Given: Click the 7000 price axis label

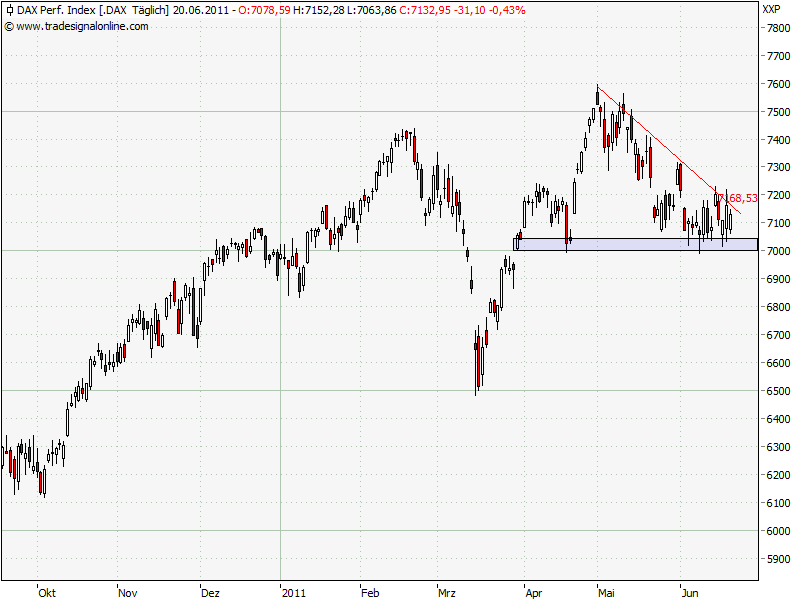Looking at the screenshot, I should [779, 251].
